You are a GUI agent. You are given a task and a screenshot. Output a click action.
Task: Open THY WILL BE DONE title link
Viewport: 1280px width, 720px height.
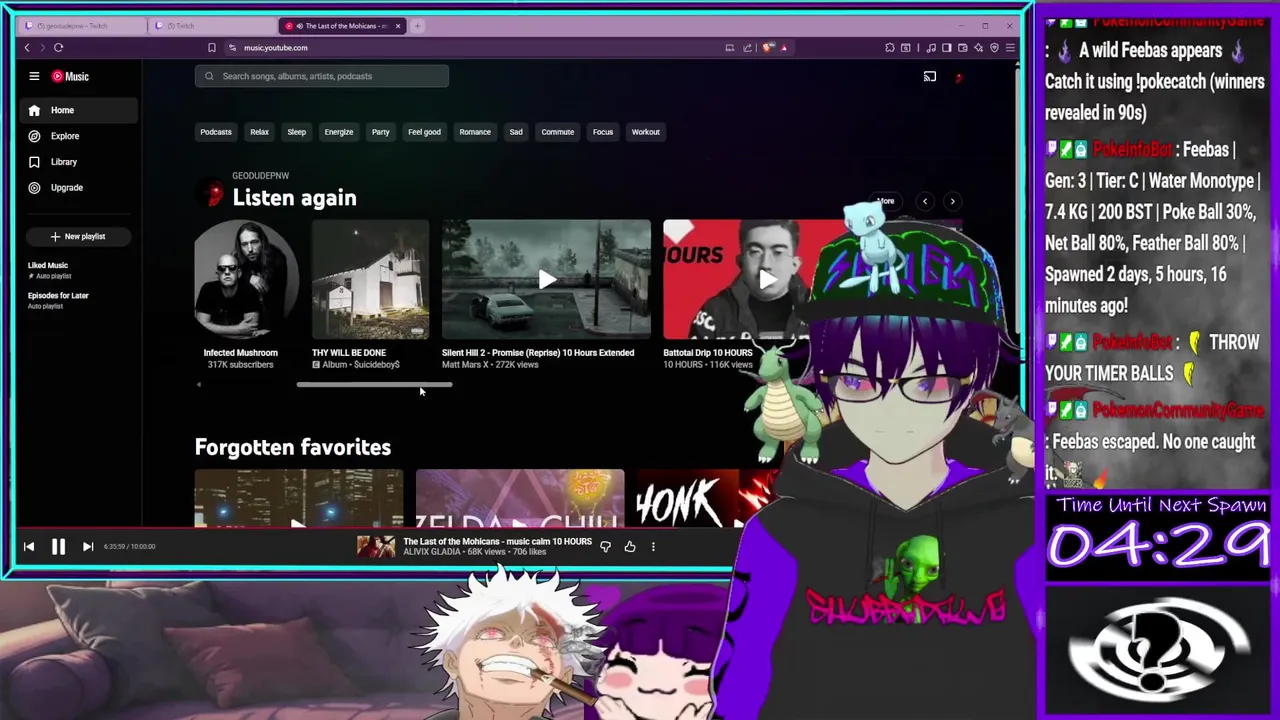[349, 353]
